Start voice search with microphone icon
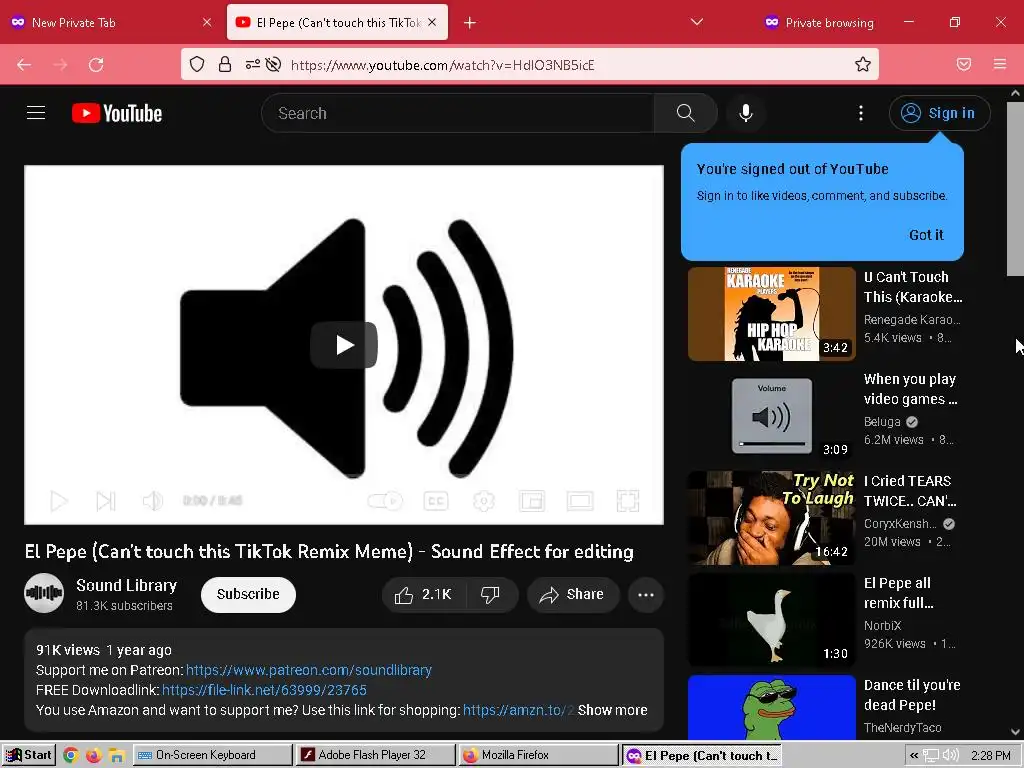 746,113
